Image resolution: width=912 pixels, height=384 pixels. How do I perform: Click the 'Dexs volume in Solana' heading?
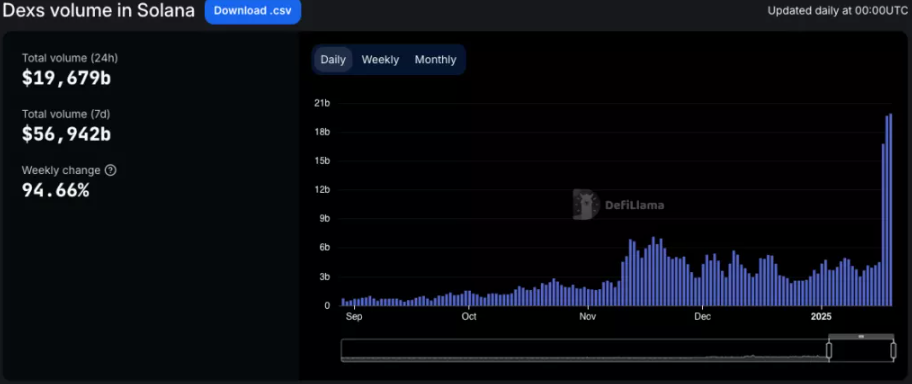pyautogui.click(x=99, y=10)
